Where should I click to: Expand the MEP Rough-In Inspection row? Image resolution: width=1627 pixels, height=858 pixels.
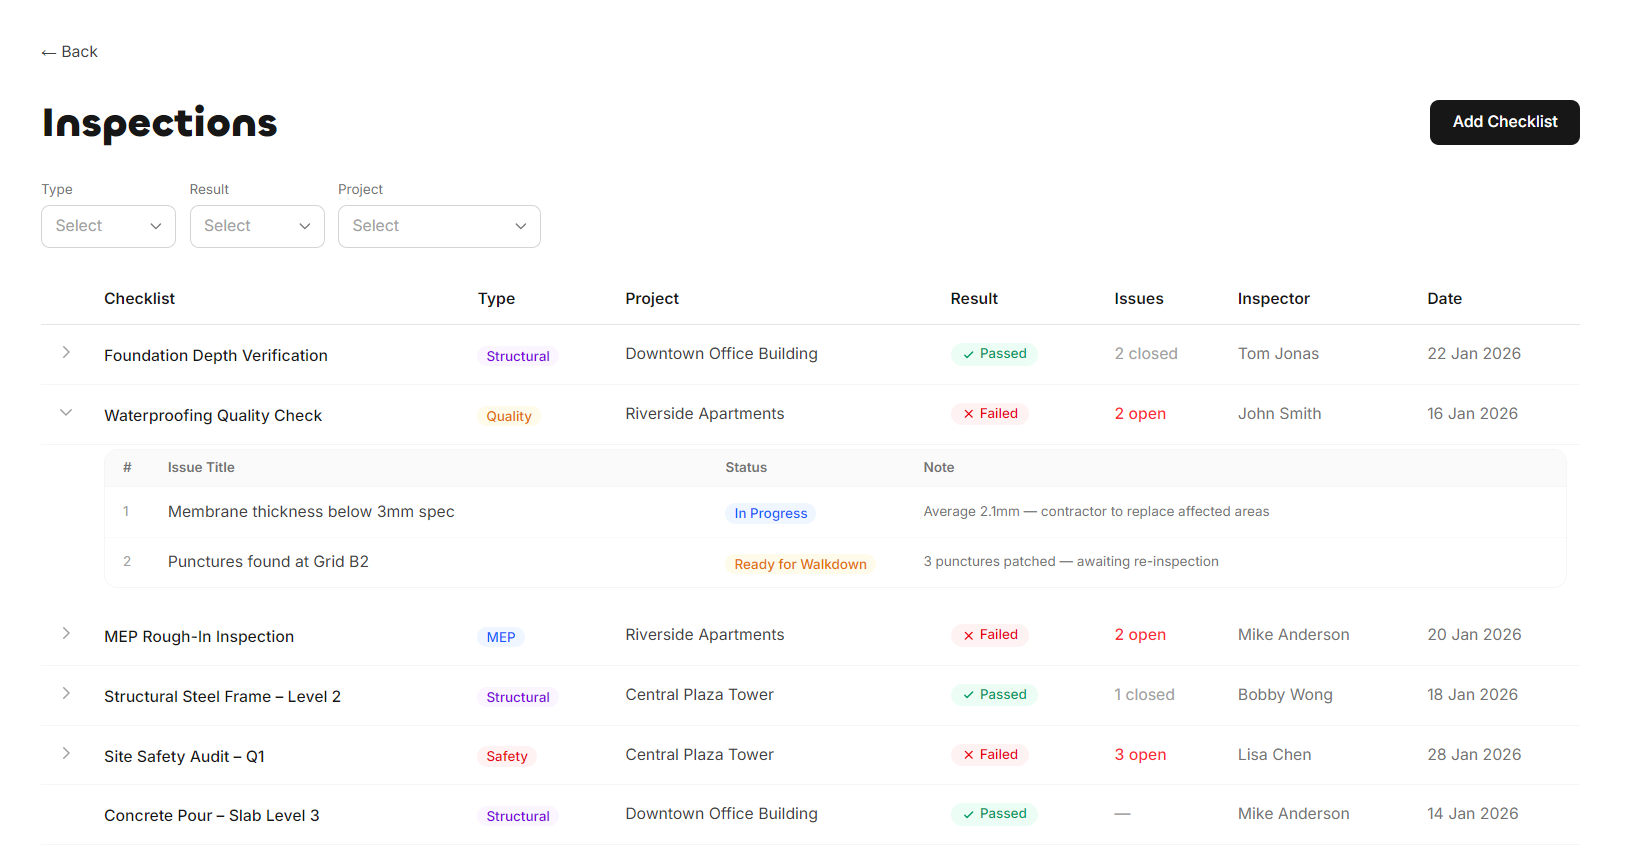coord(66,634)
